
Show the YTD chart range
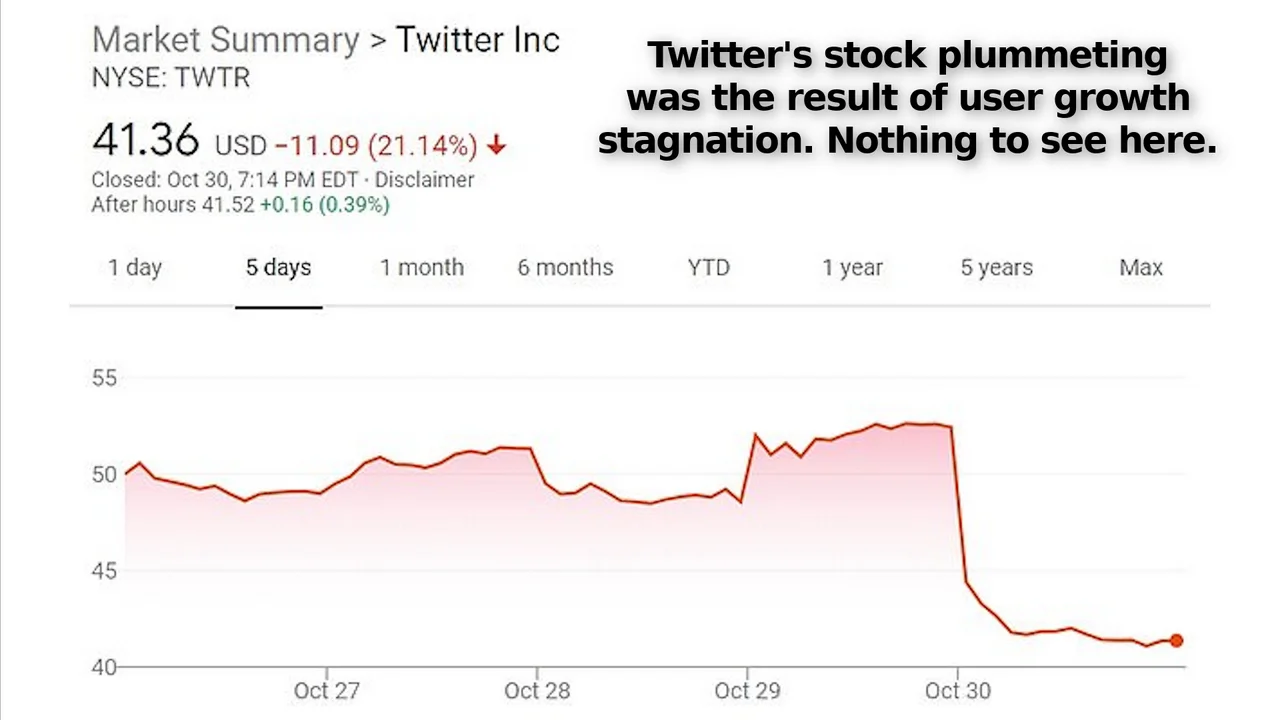click(x=708, y=268)
